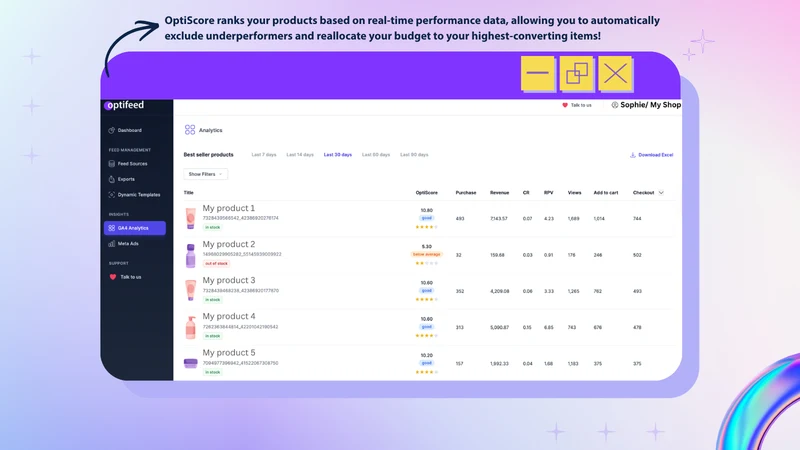Viewport: 800px width, 450px height.
Task: Click the download arrow icon
Action: point(633,155)
